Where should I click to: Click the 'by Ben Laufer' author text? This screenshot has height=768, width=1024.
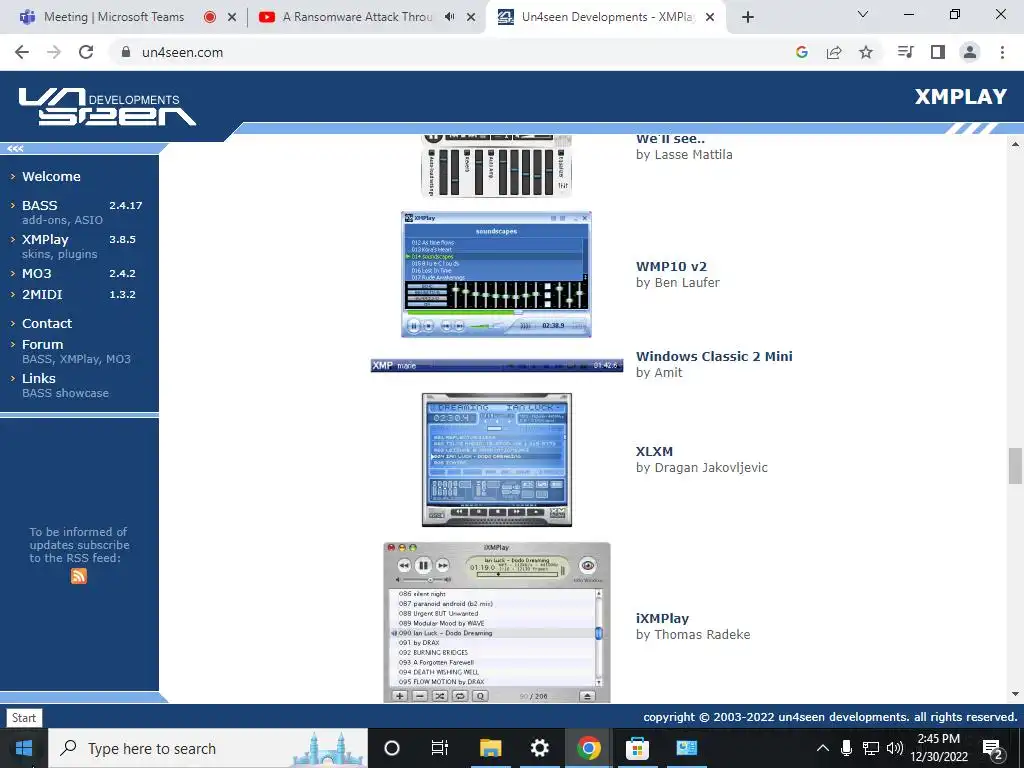[x=678, y=283]
